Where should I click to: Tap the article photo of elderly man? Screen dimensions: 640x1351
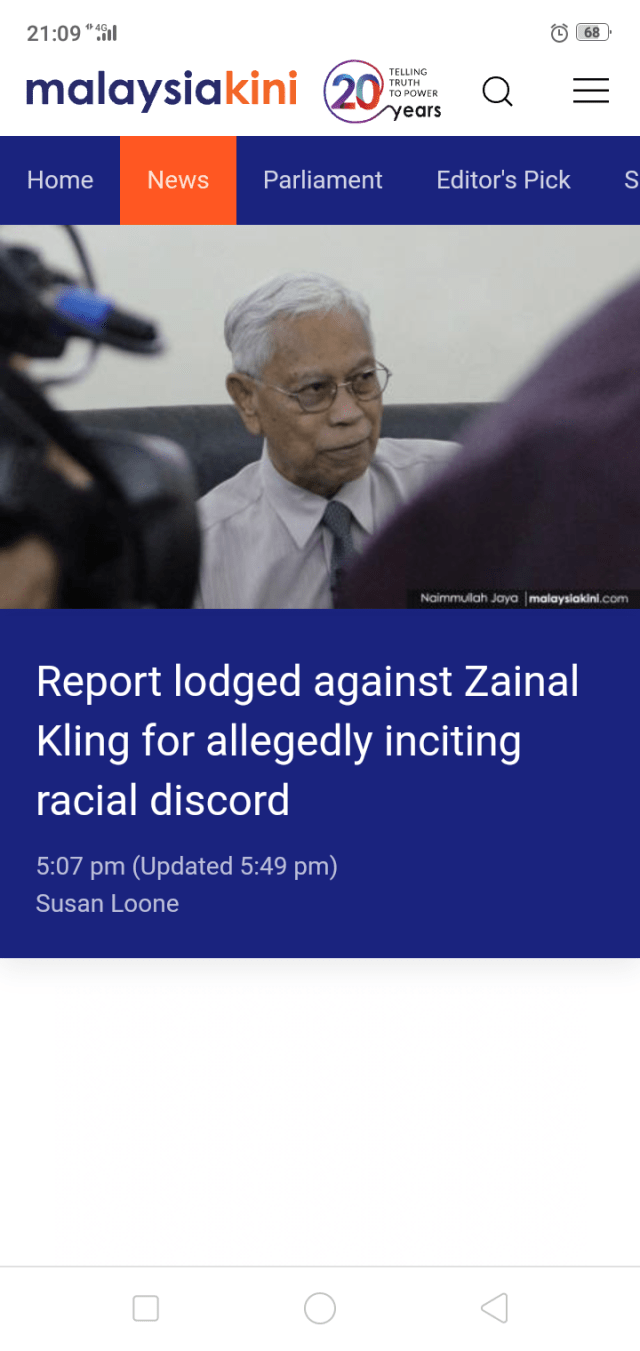pos(320,416)
